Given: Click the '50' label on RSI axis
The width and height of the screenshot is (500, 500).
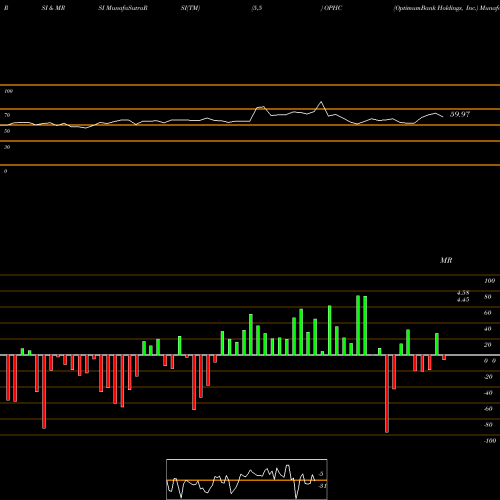Looking at the screenshot, I should (7, 131).
